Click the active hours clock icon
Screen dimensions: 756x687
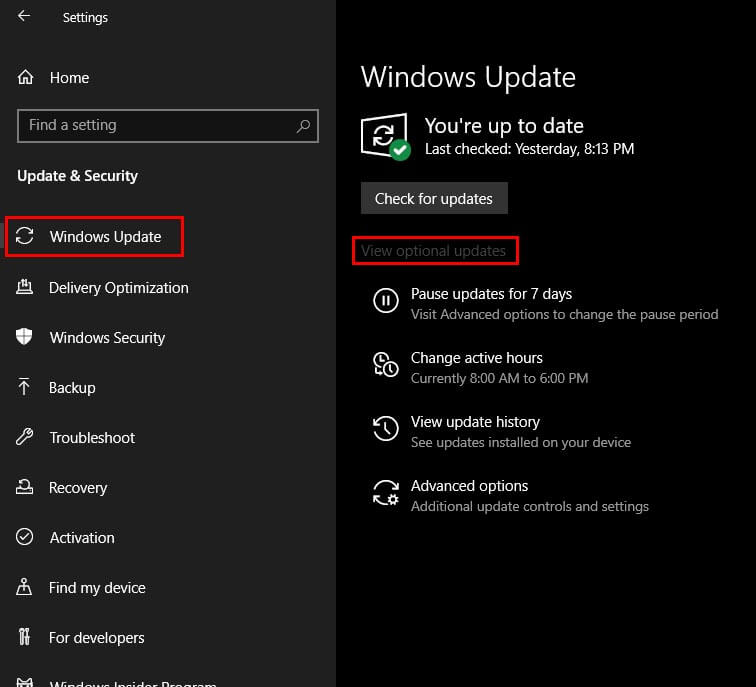386,364
